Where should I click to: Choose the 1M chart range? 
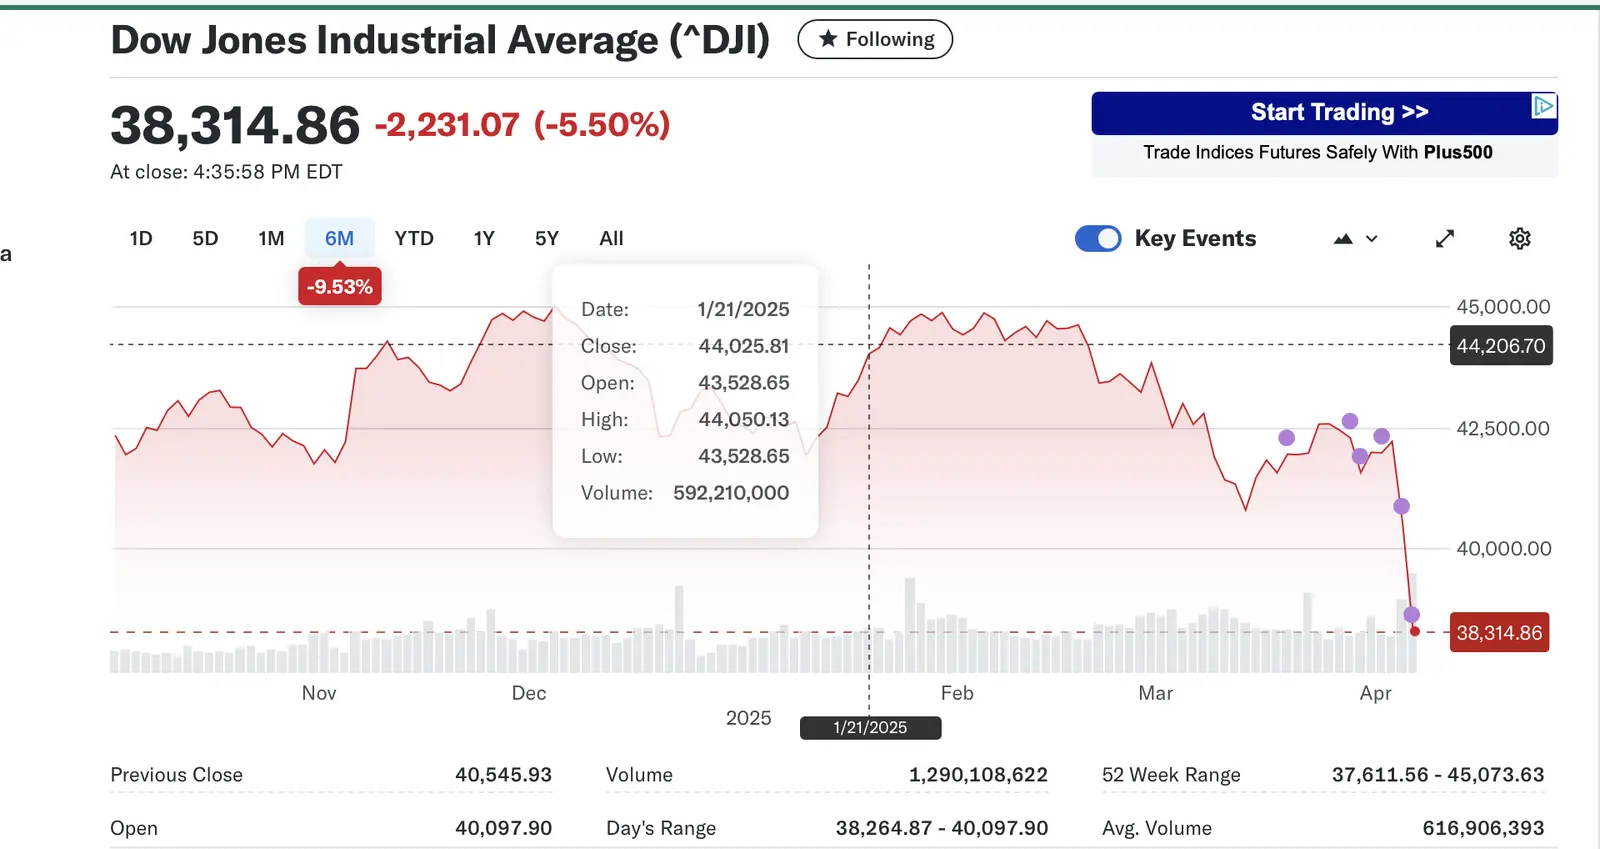click(x=271, y=238)
